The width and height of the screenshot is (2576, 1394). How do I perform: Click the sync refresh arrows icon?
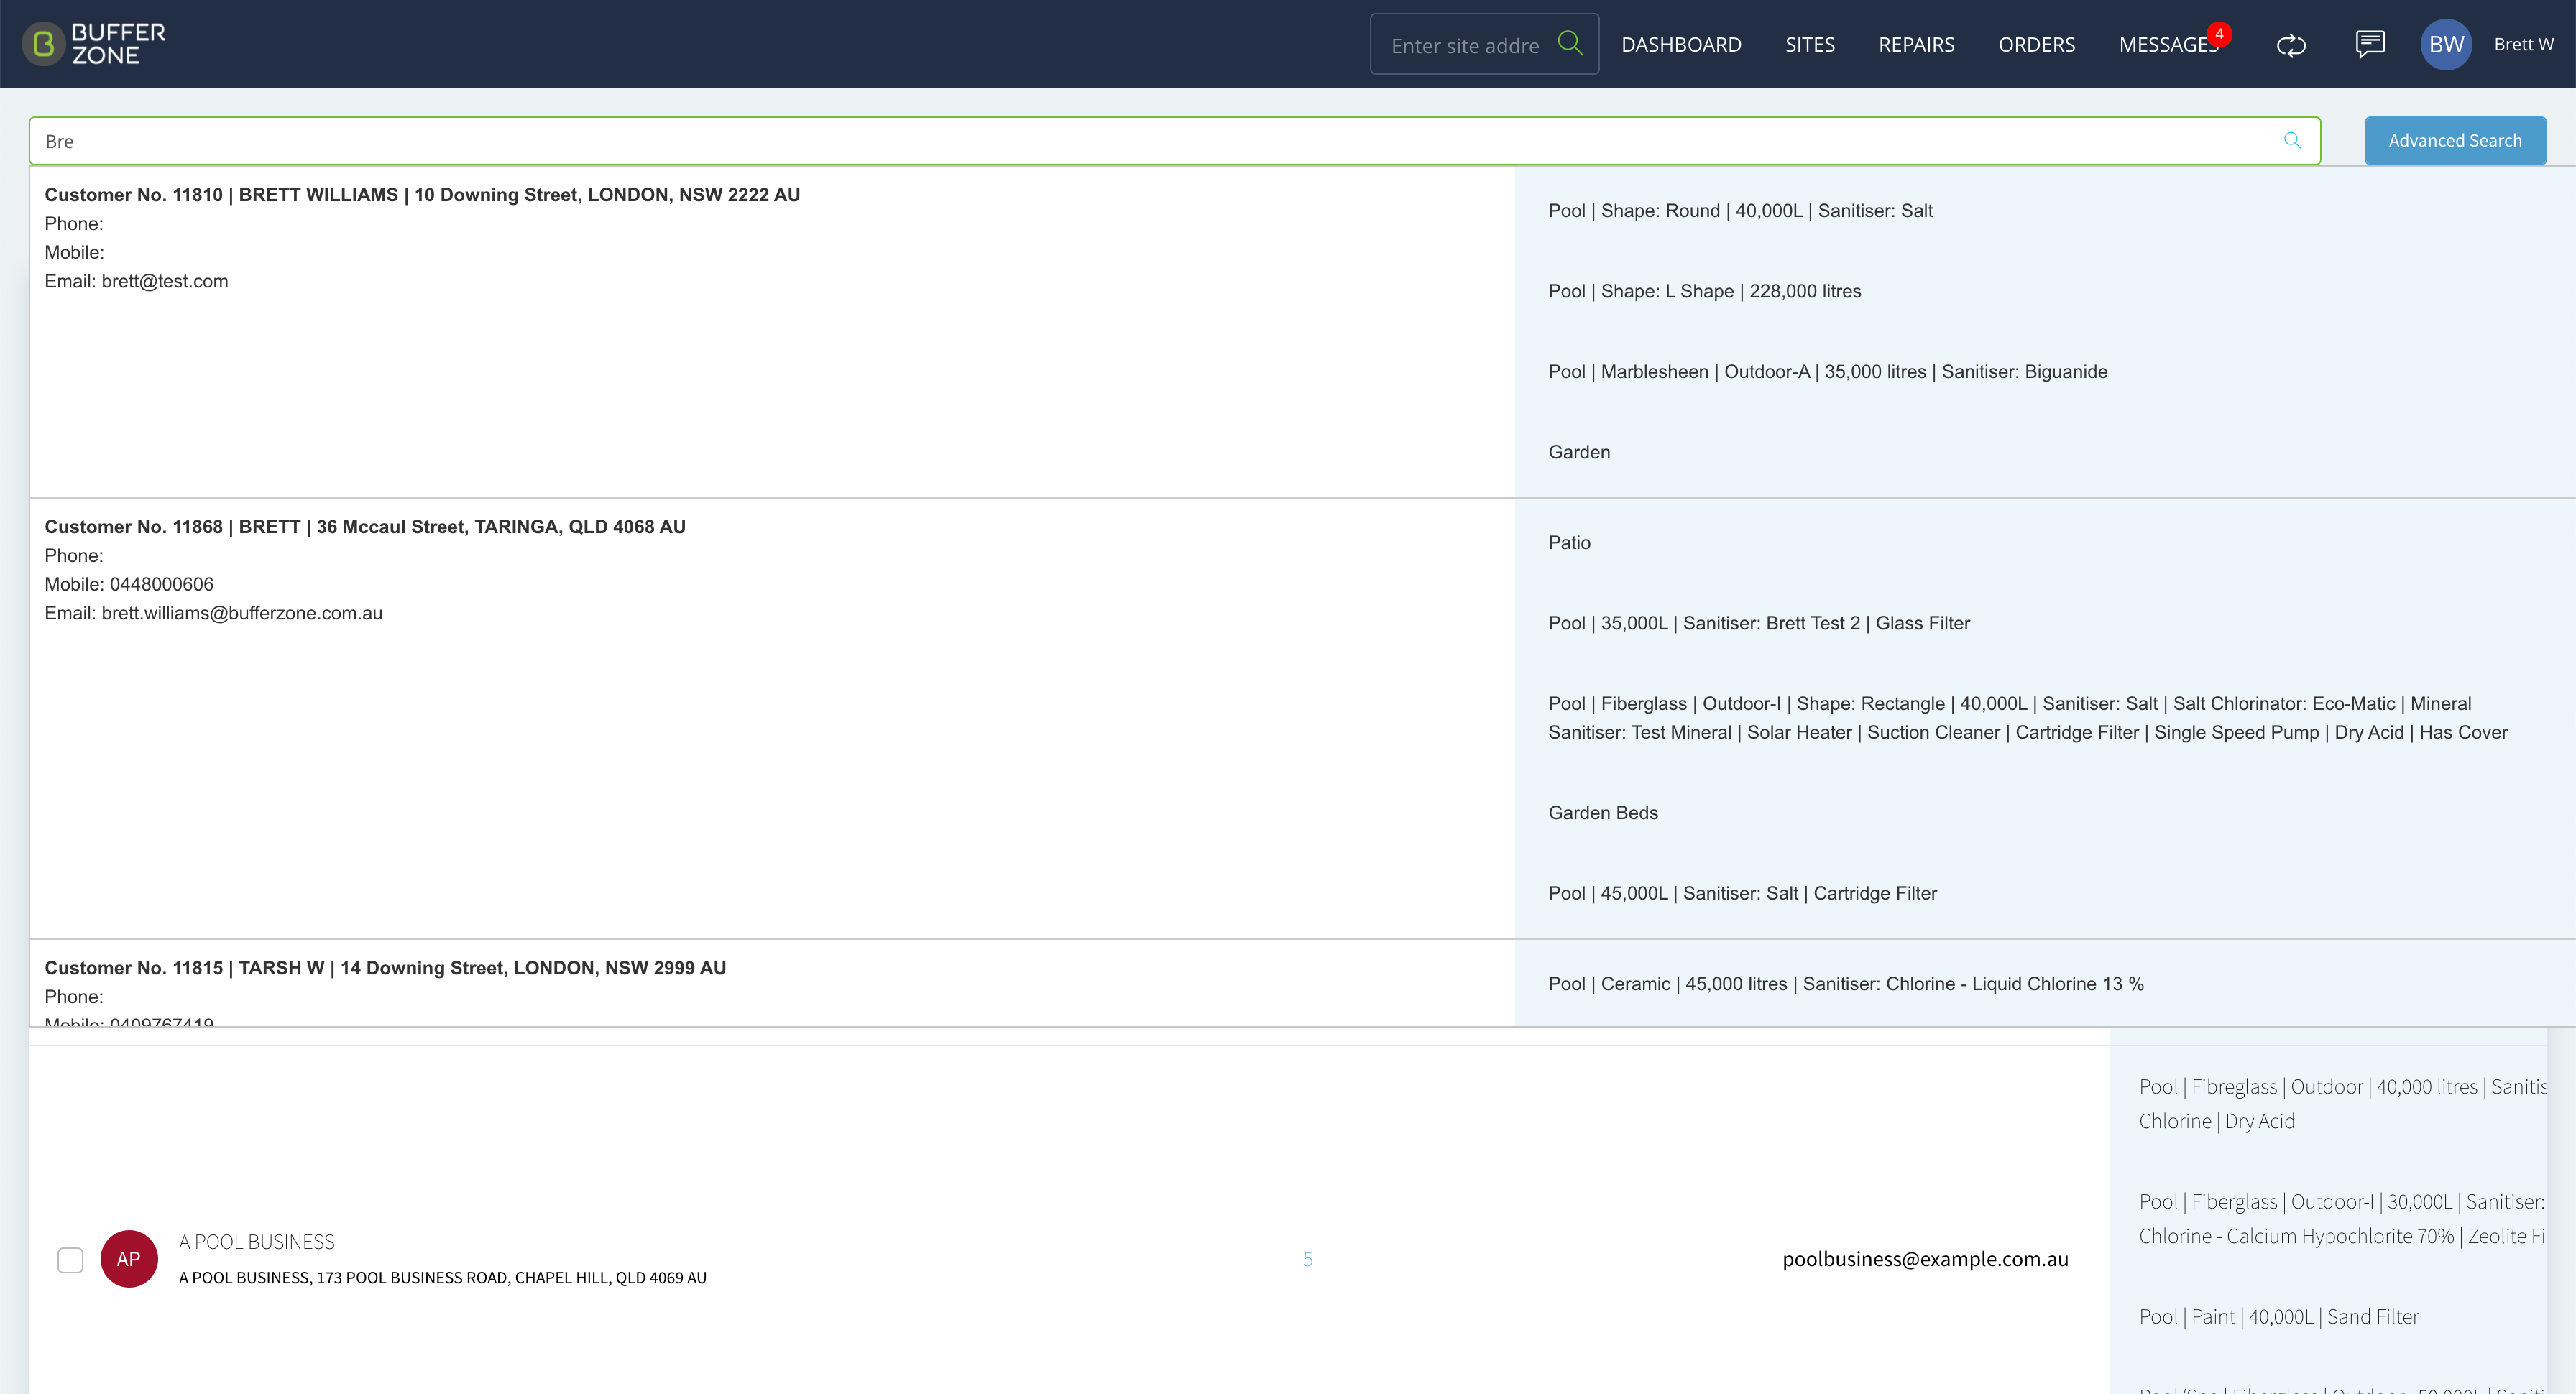click(x=2291, y=45)
